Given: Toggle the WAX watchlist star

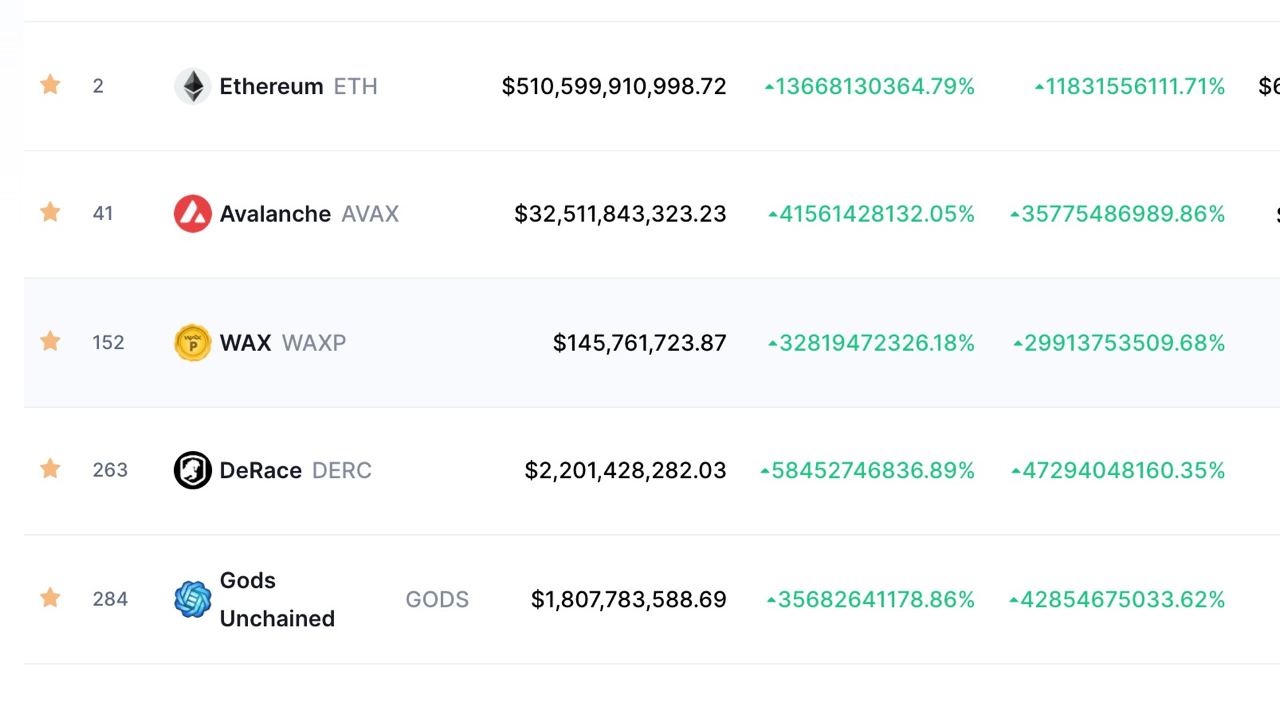Looking at the screenshot, I should (50, 342).
